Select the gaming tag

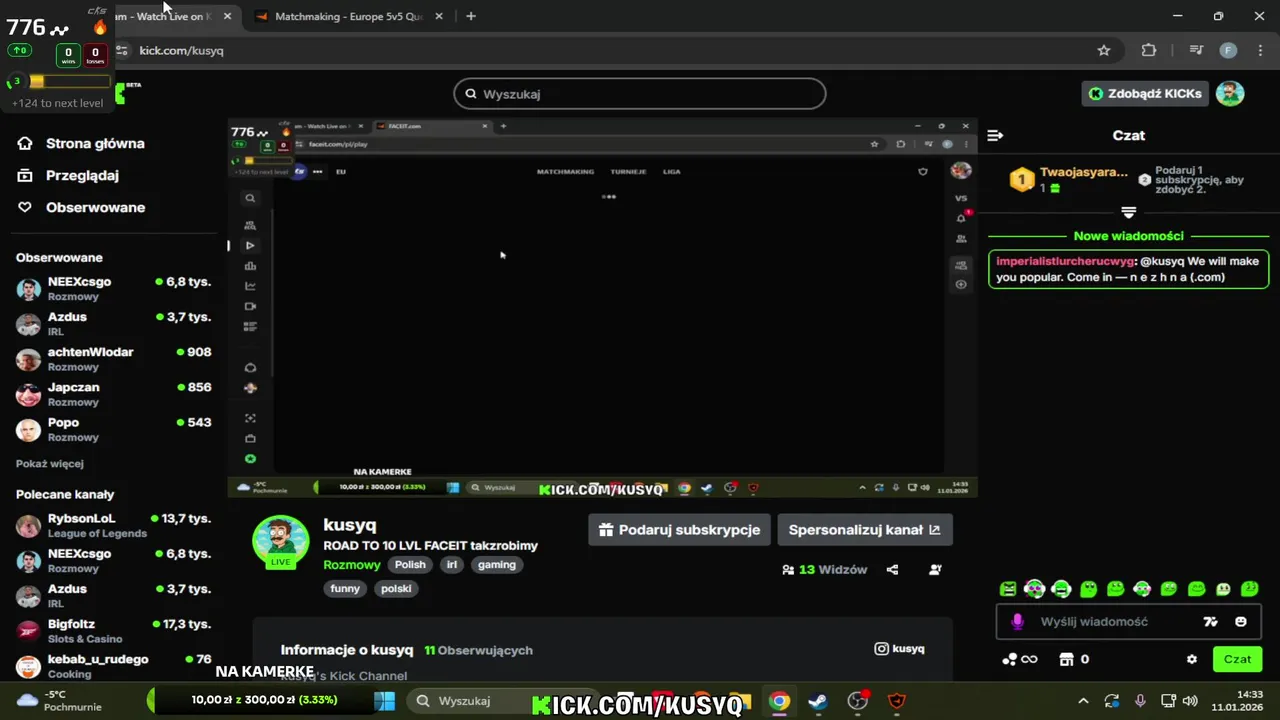pyautogui.click(x=497, y=565)
